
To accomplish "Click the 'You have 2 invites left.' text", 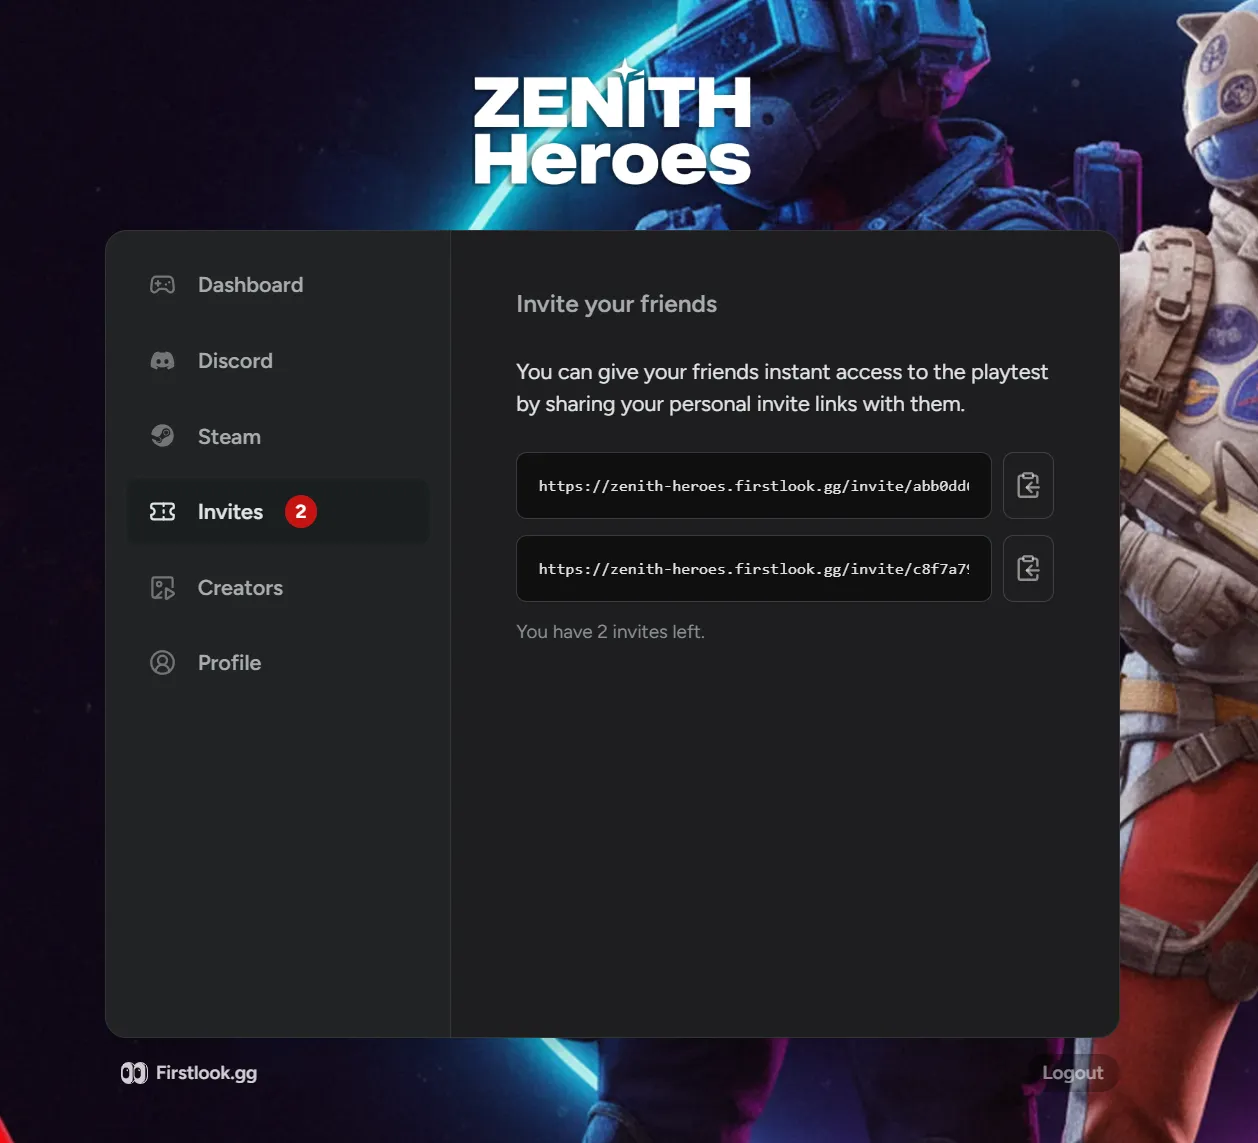I will 610,632.
